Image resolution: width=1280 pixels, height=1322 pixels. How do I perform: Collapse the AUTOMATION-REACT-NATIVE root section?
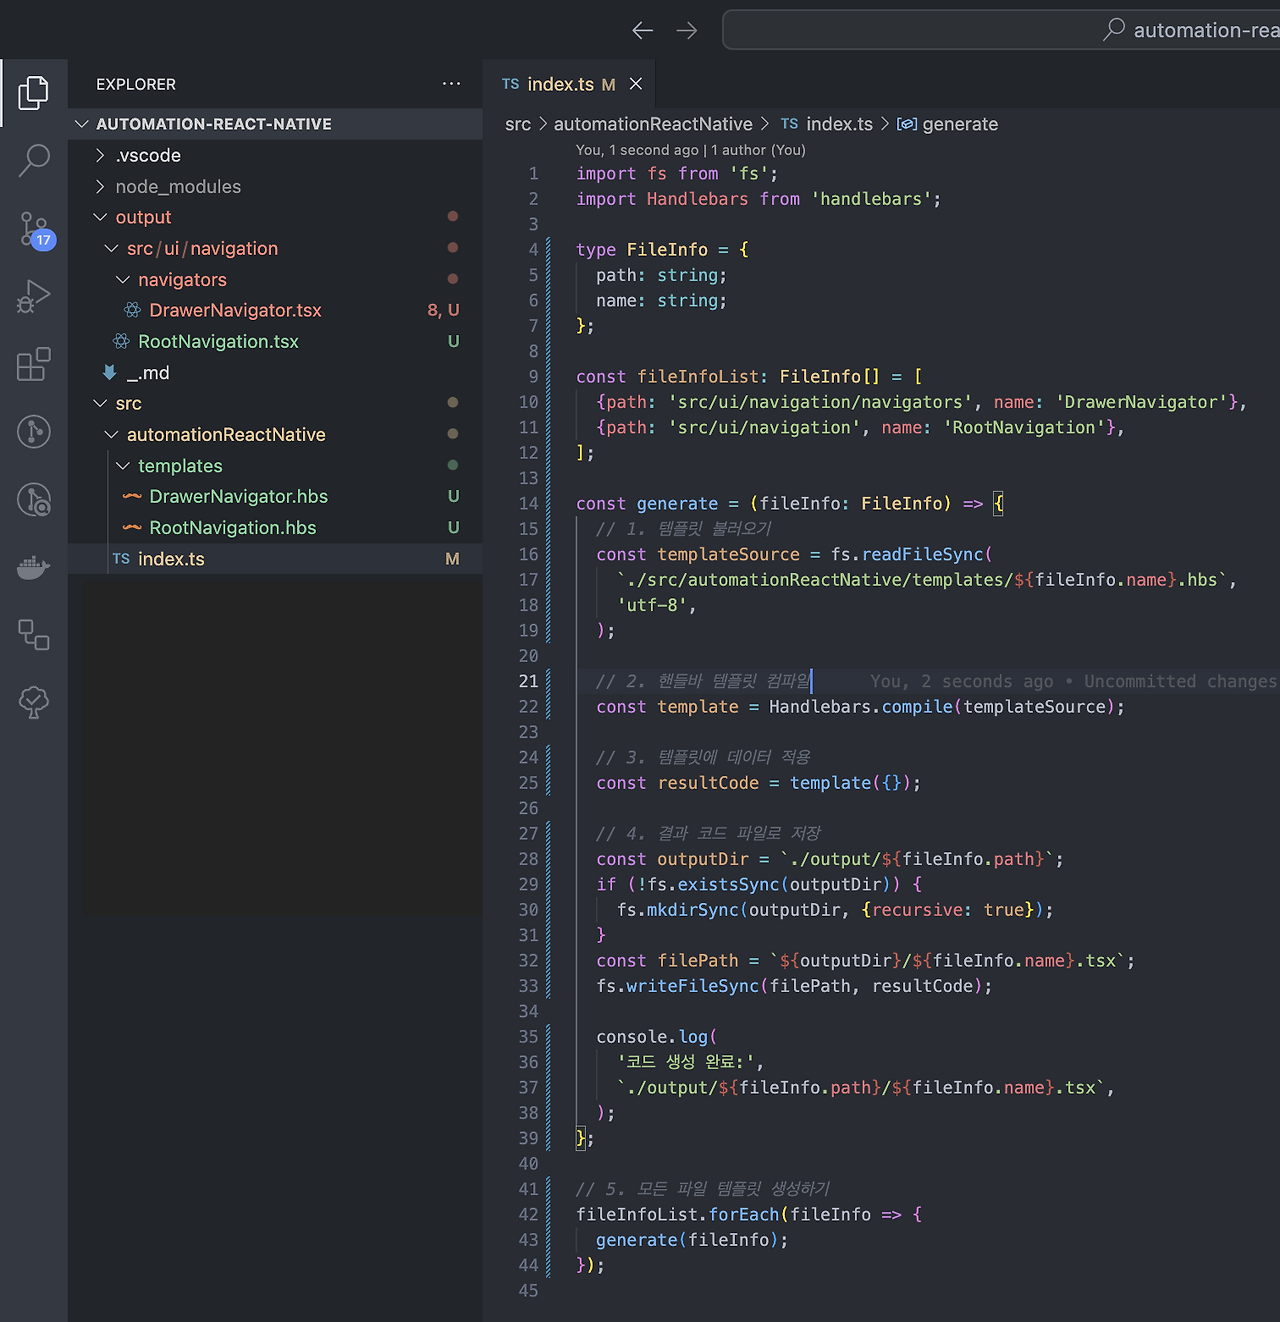coord(82,124)
